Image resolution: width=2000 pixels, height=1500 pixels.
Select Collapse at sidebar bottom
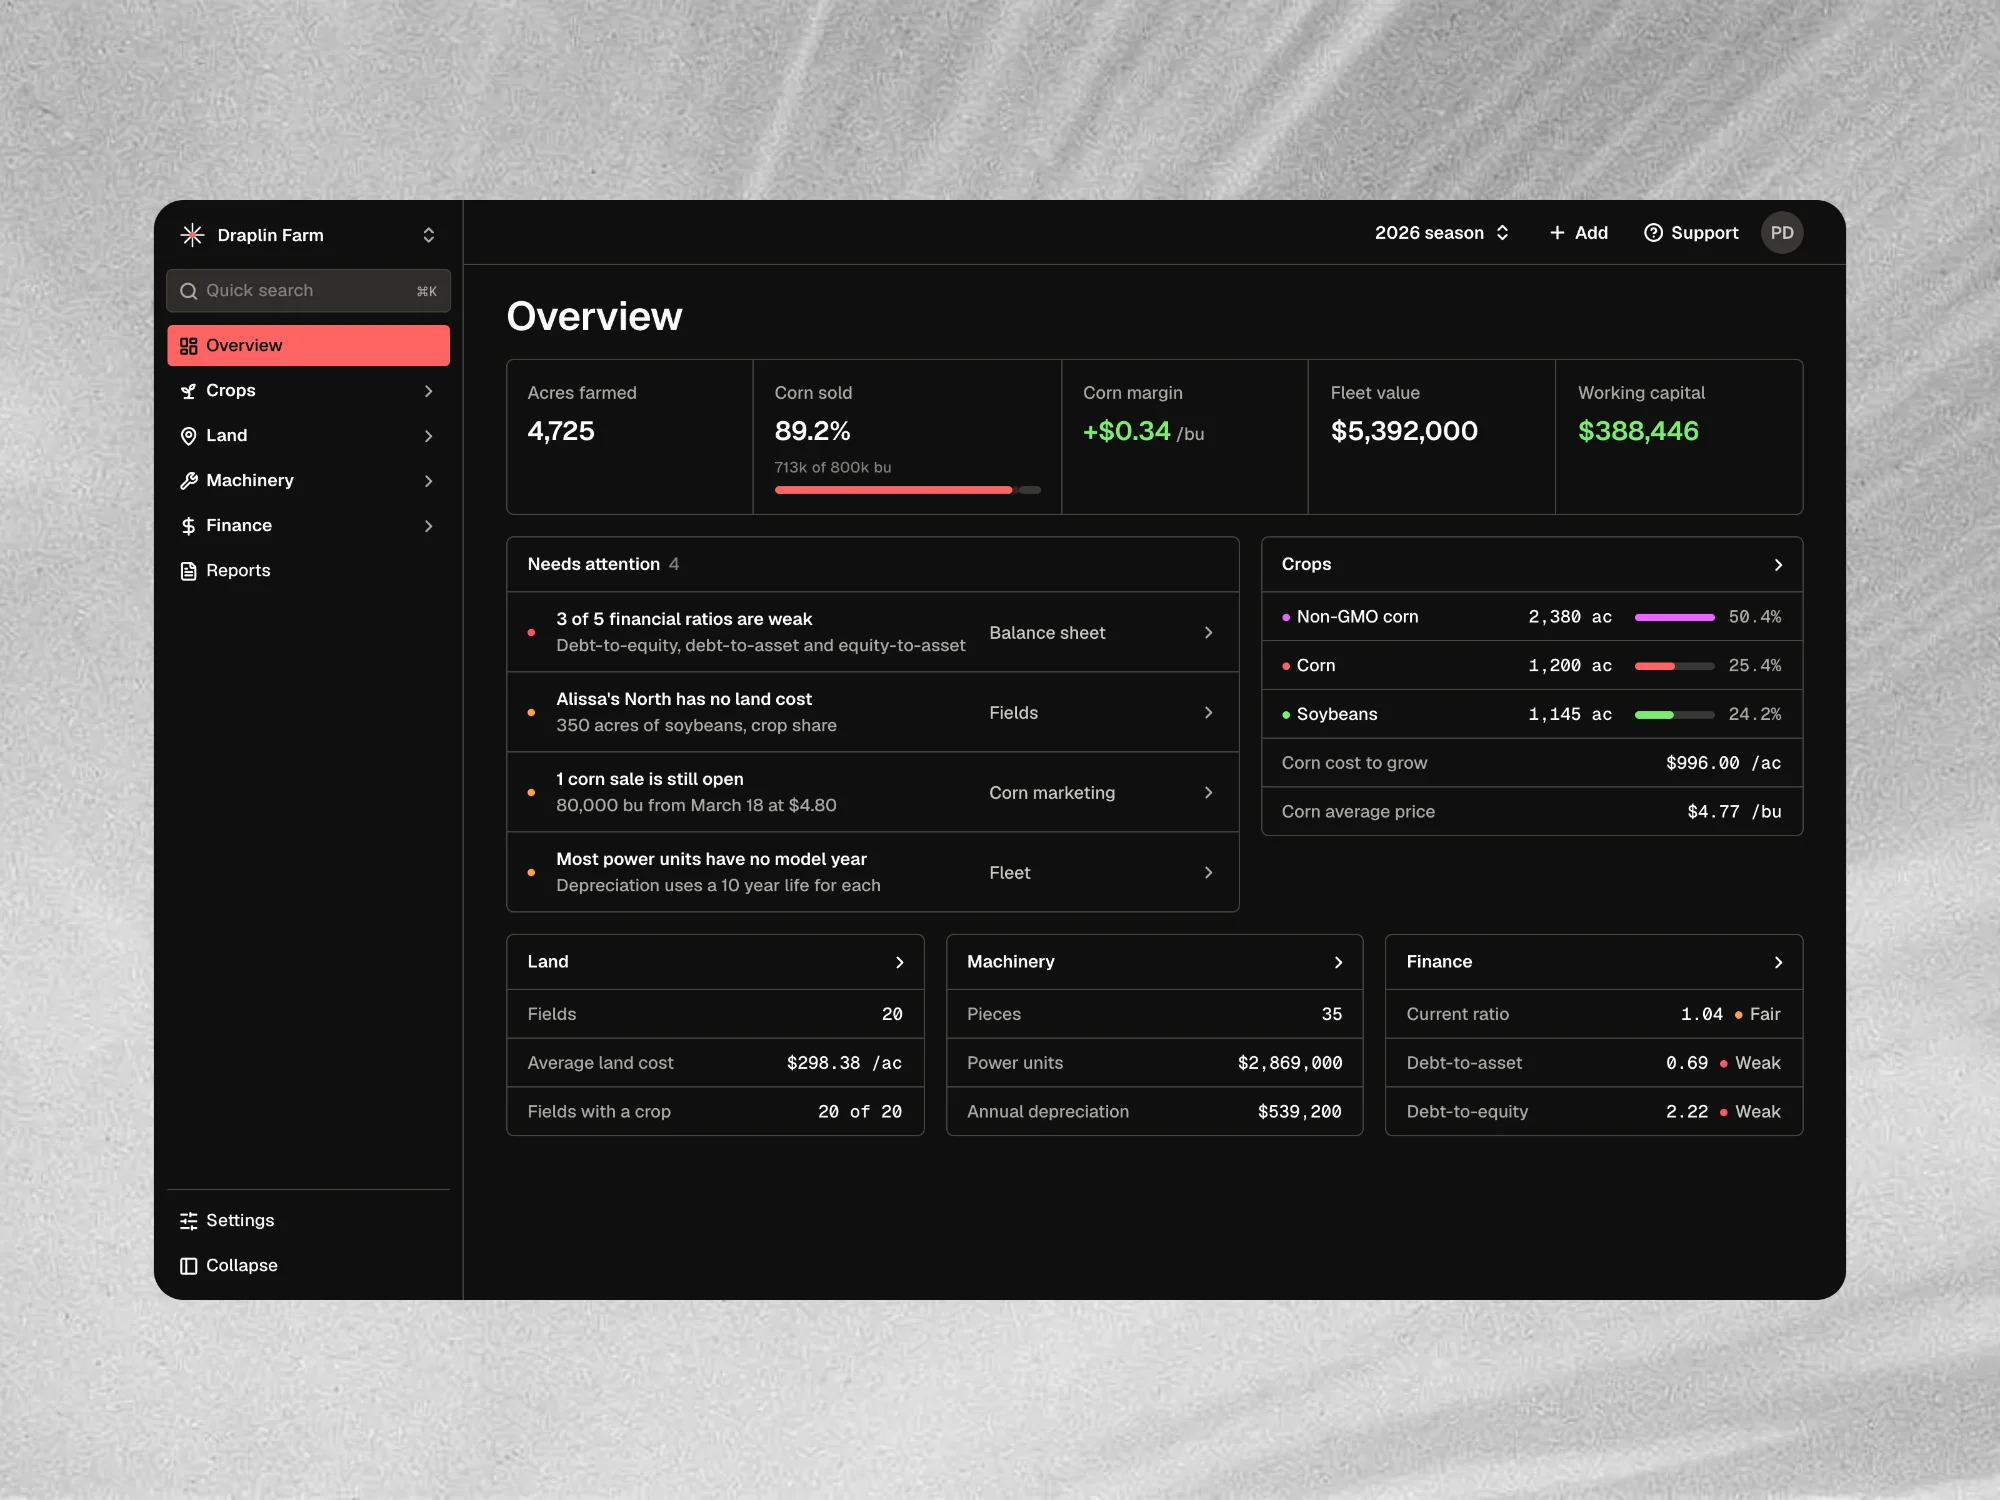(308, 1266)
